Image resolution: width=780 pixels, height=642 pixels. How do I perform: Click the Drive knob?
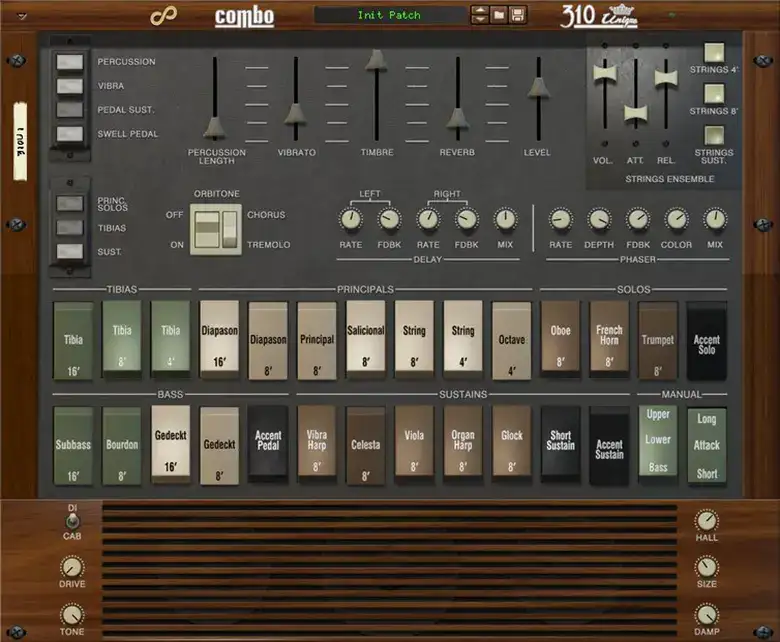(x=72, y=567)
